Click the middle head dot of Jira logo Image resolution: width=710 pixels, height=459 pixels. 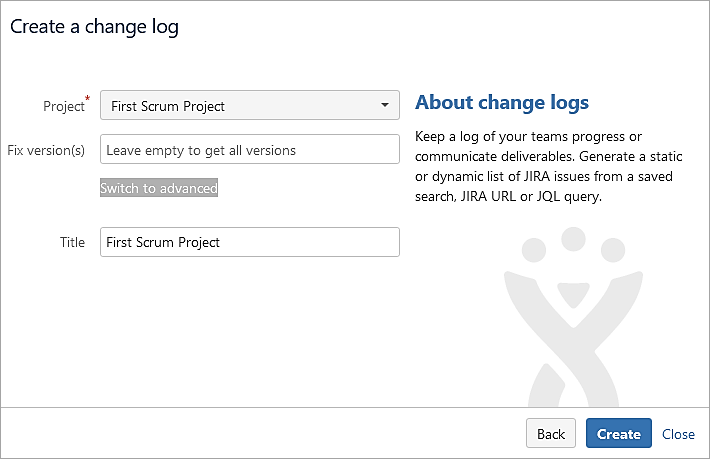click(573, 239)
